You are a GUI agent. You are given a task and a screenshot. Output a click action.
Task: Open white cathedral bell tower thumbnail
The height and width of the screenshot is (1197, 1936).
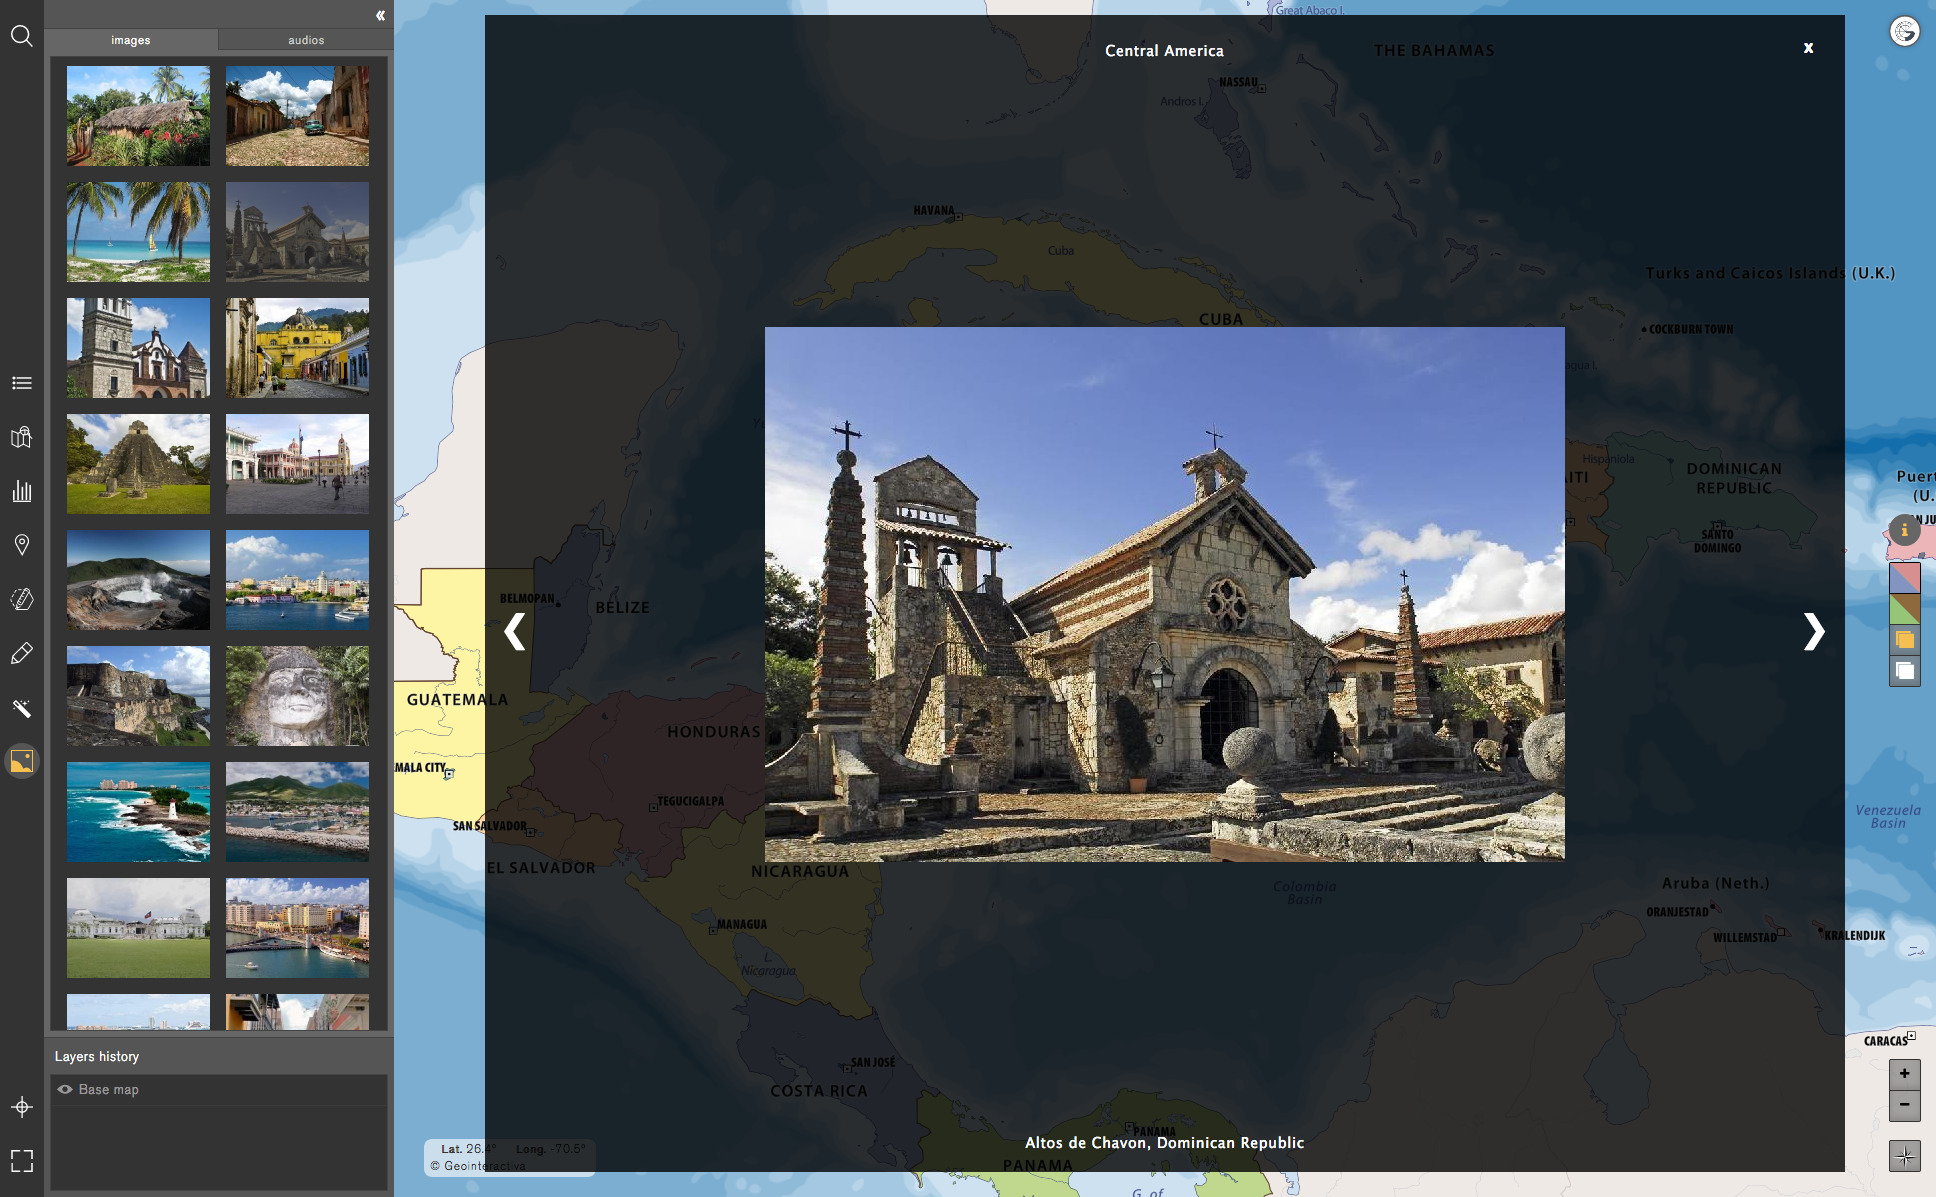point(138,348)
